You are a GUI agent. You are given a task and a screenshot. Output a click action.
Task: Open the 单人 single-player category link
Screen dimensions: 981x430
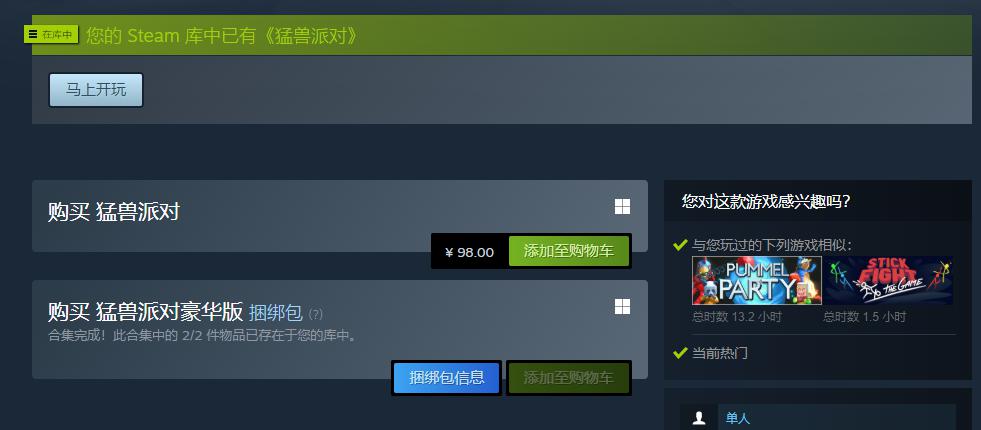738,418
